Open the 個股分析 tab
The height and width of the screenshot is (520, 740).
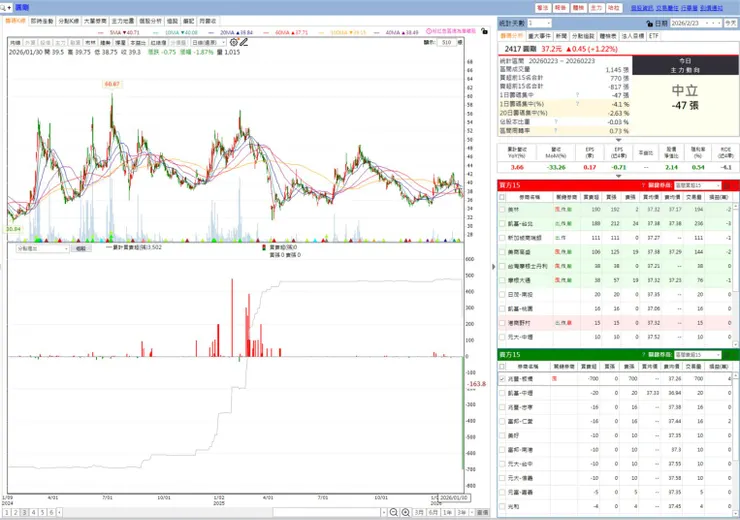click(150, 21)
